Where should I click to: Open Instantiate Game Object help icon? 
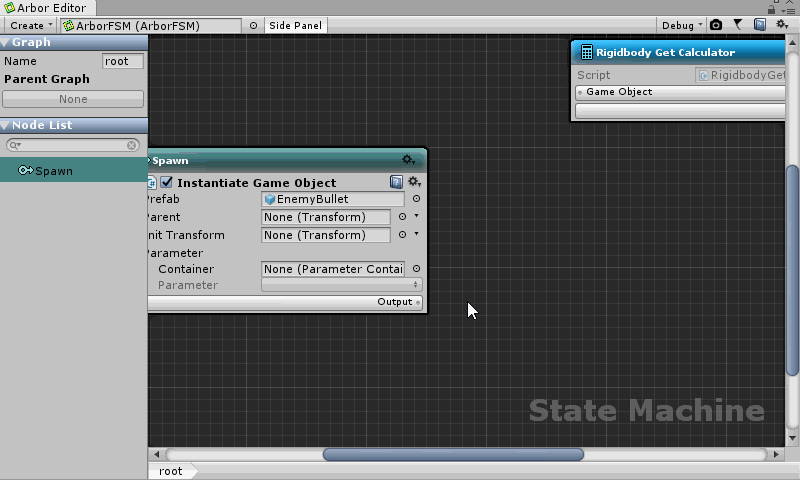396,182
